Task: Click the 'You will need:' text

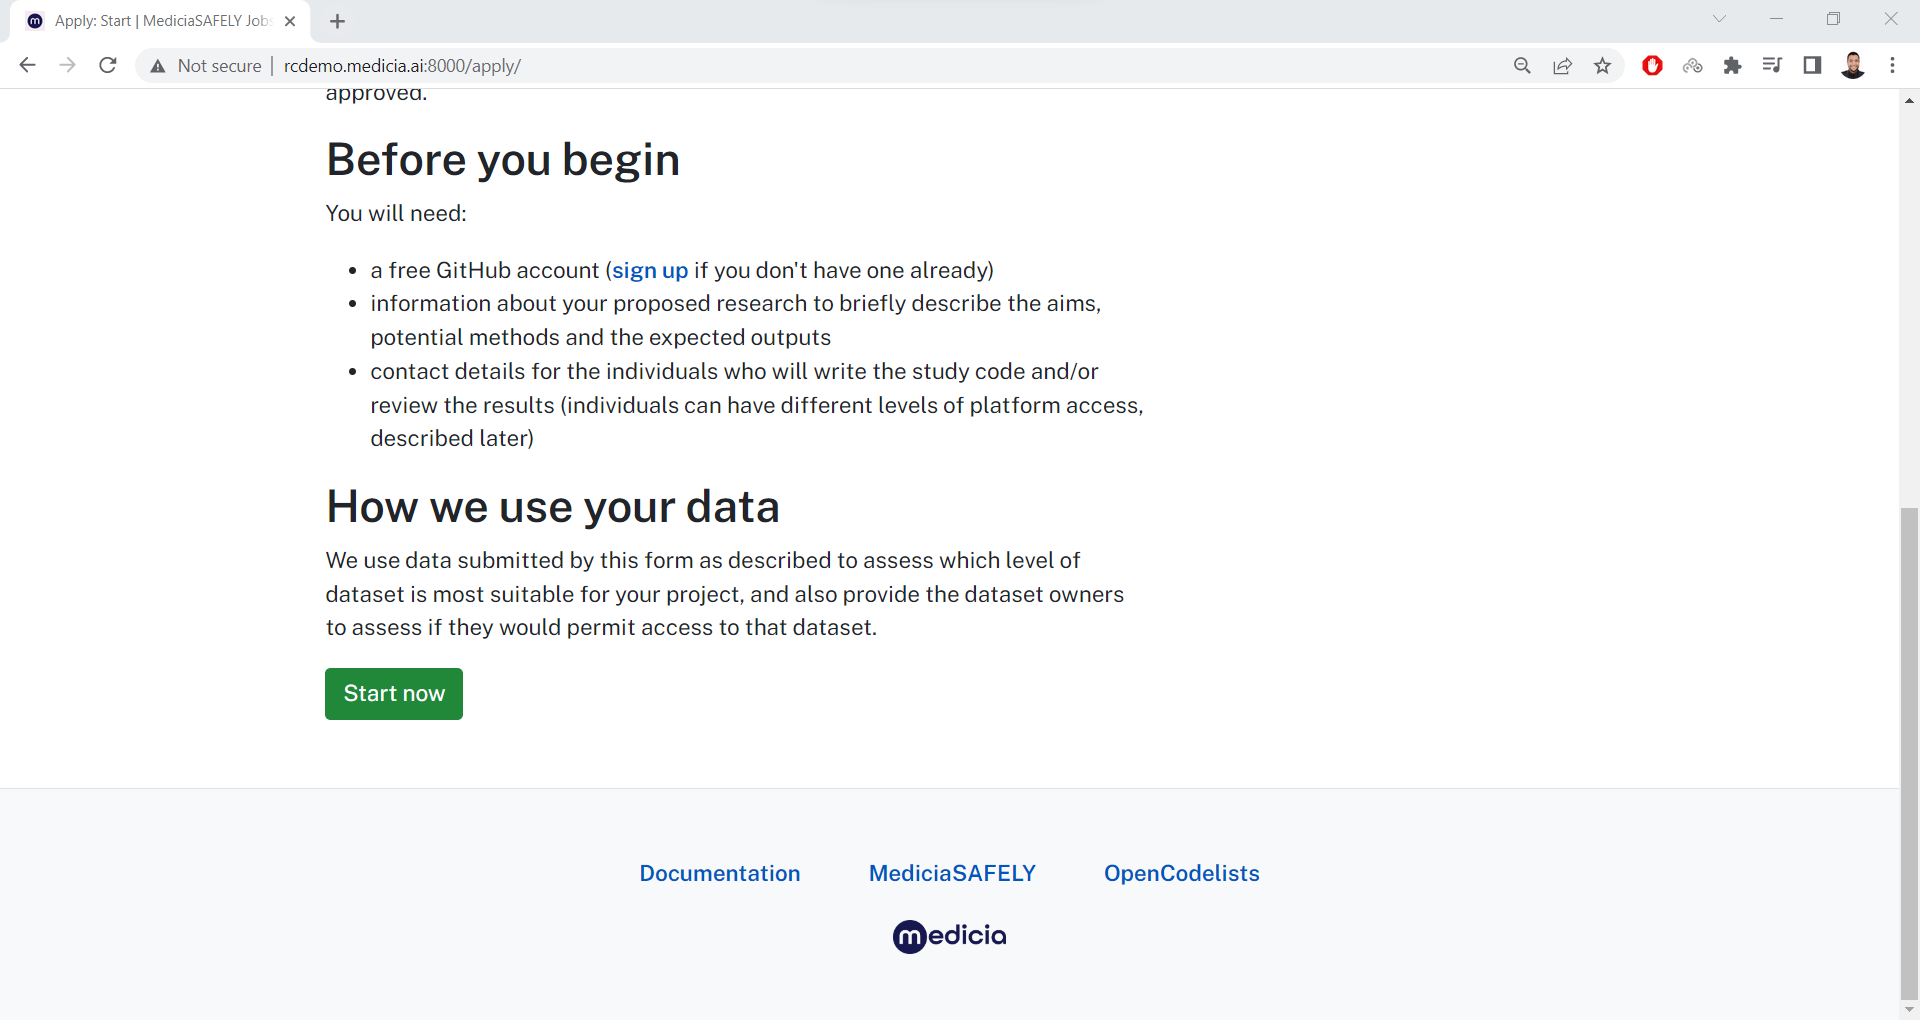Action: point(396,214)
